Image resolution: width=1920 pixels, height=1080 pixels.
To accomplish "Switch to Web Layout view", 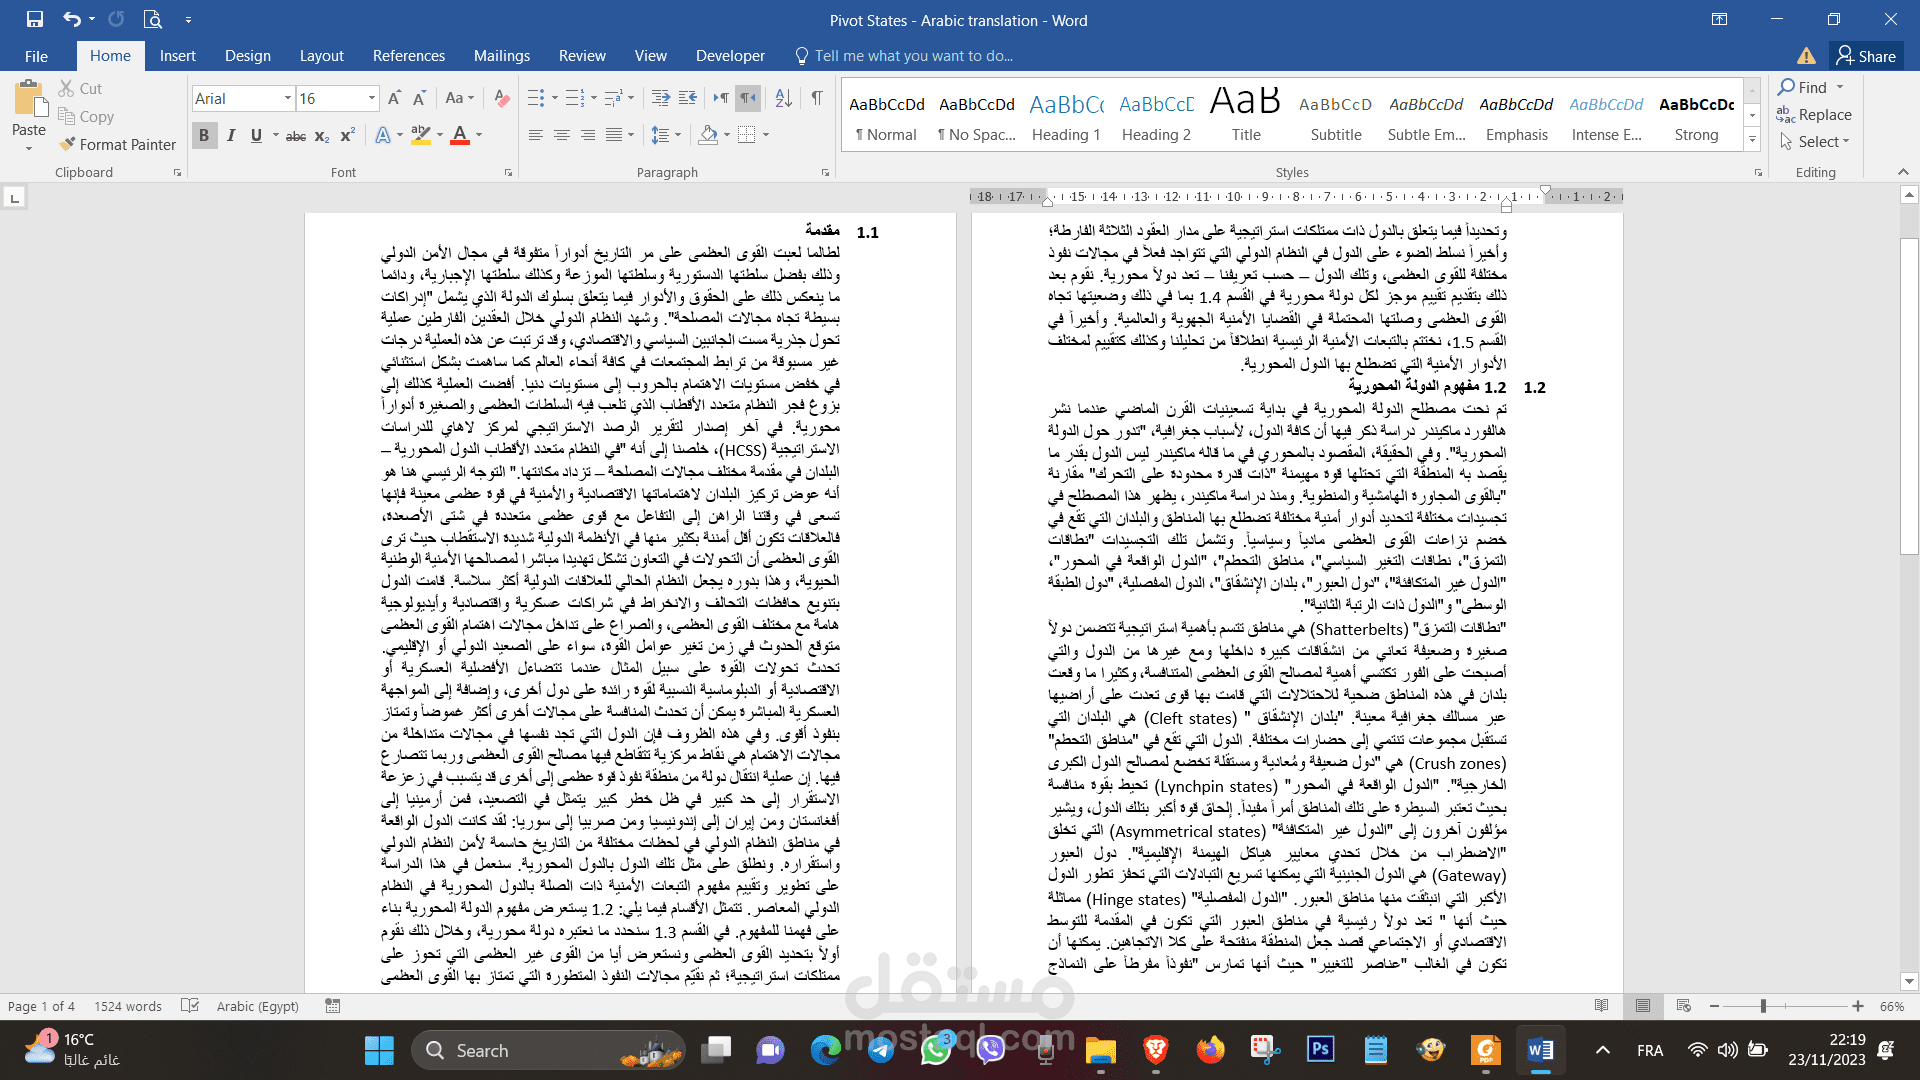I will point(1683,1006).
